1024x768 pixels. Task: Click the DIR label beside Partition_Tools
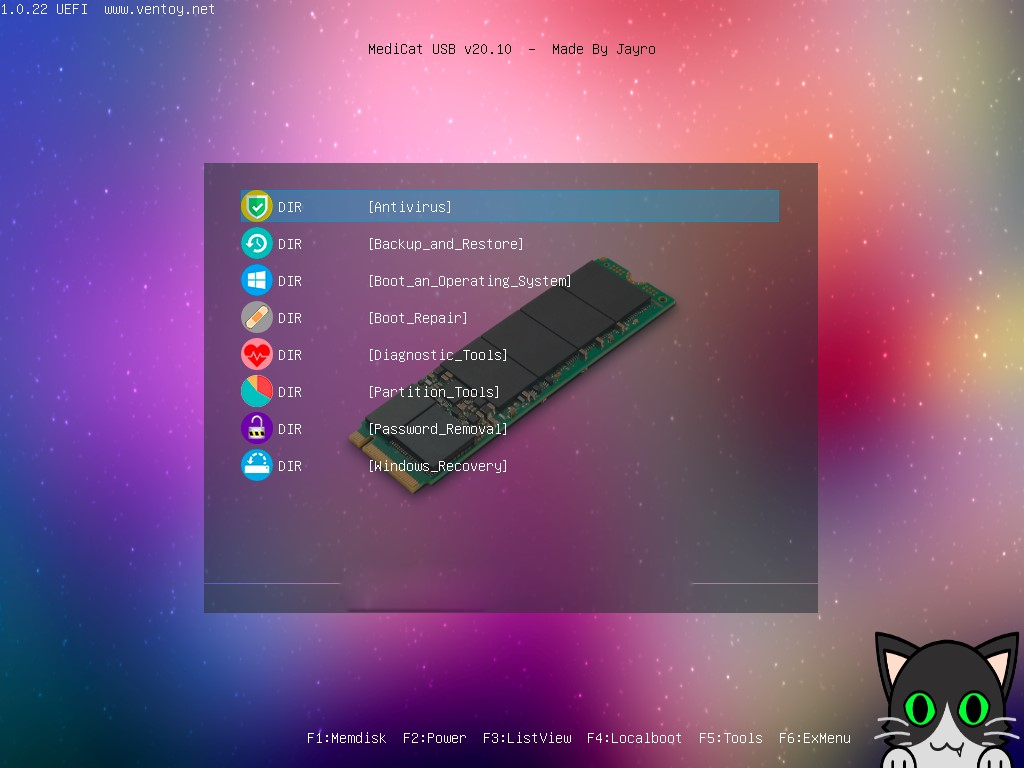(x=290, y=392)
